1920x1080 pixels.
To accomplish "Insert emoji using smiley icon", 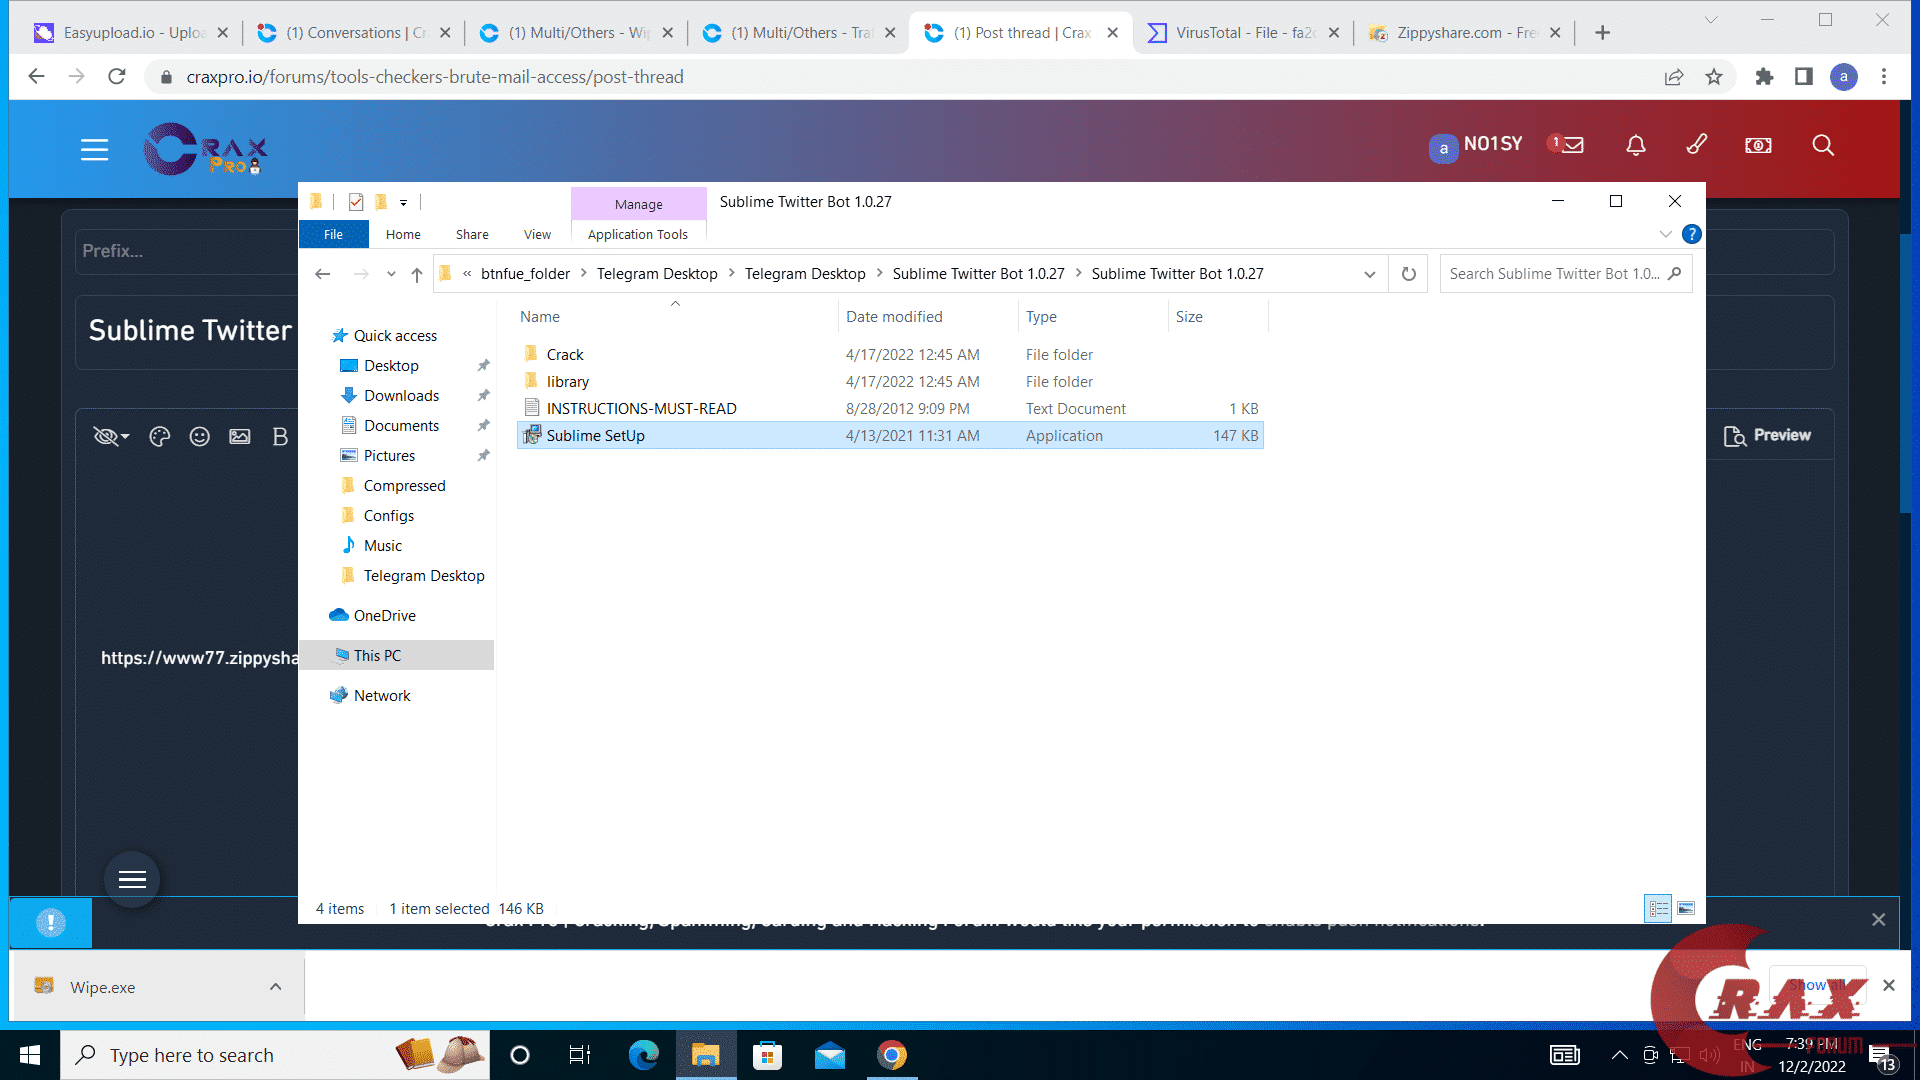I will (x=200, y=436).
